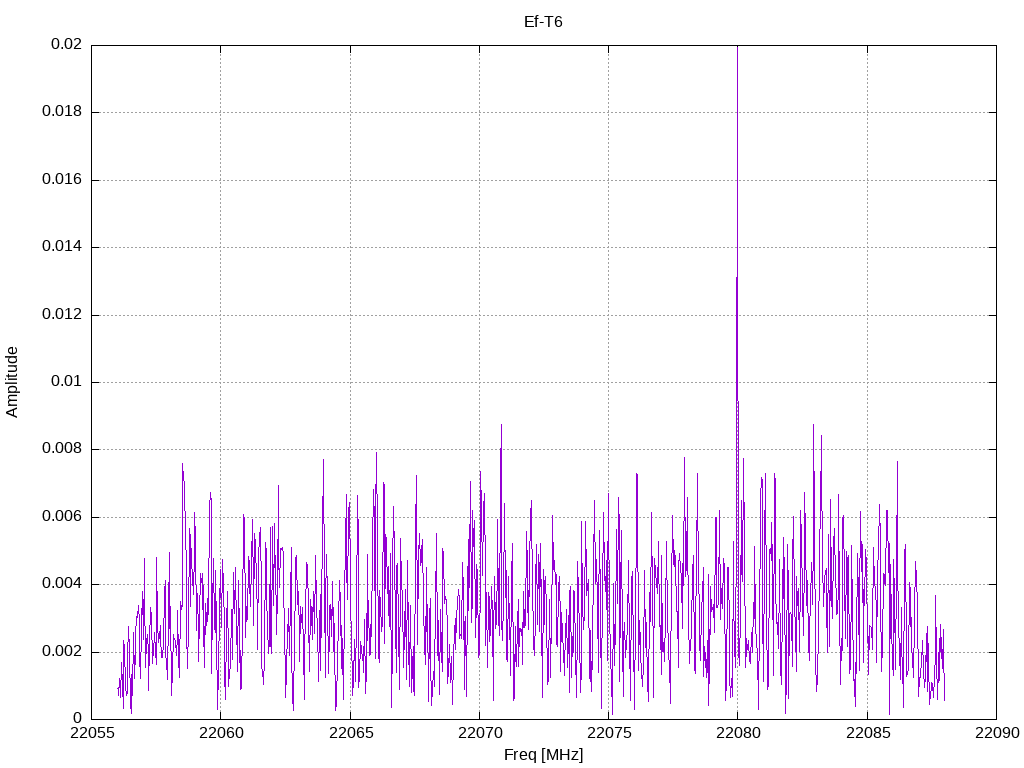
Task: Pick the 22065 x-axis tick label
Action: tap(350, 734)
